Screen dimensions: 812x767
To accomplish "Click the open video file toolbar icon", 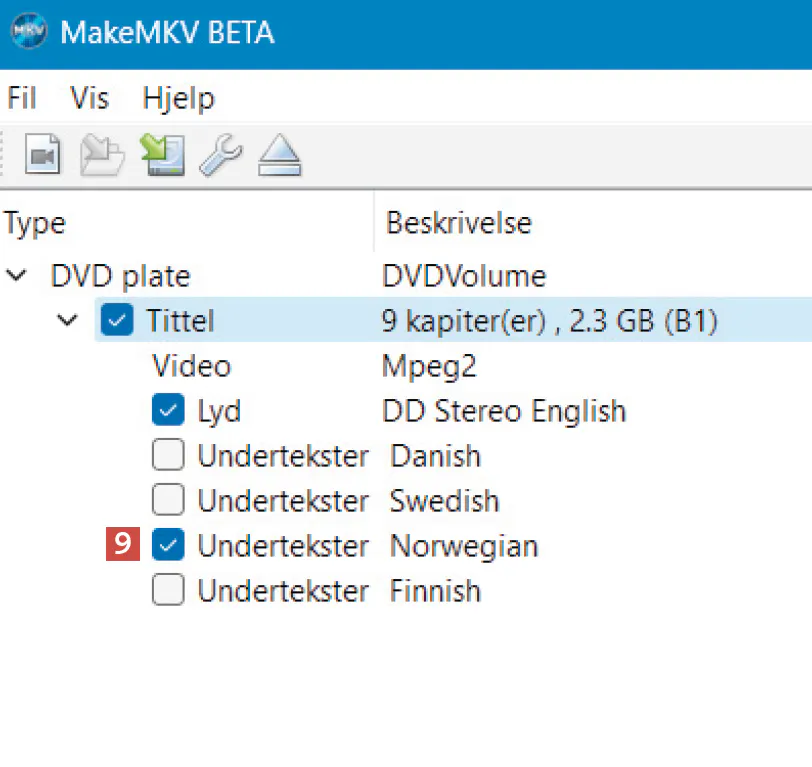I will pyautogui.click(x=43, y=155).
